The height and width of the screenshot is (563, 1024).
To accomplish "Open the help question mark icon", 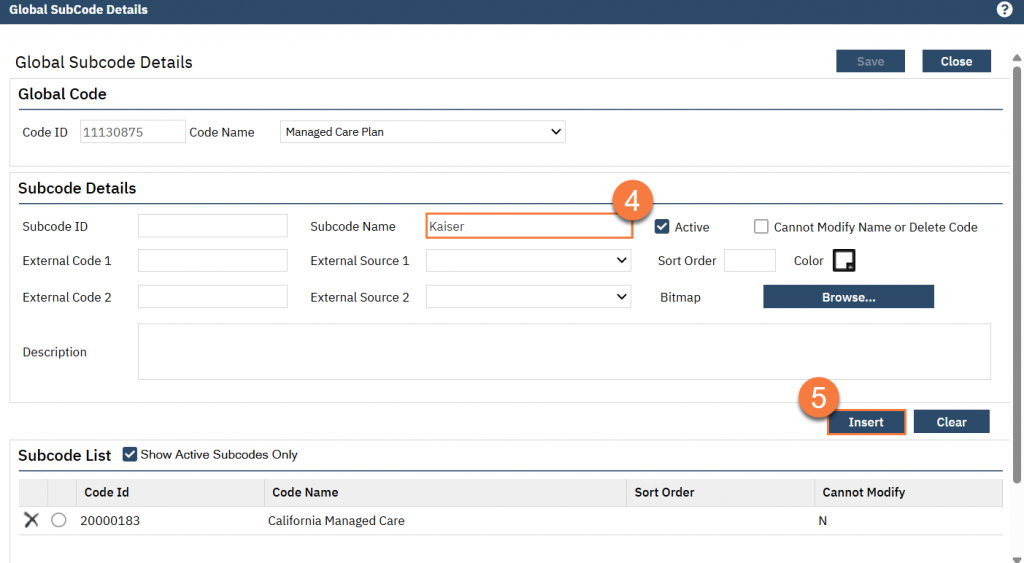I will [1005, 10].
